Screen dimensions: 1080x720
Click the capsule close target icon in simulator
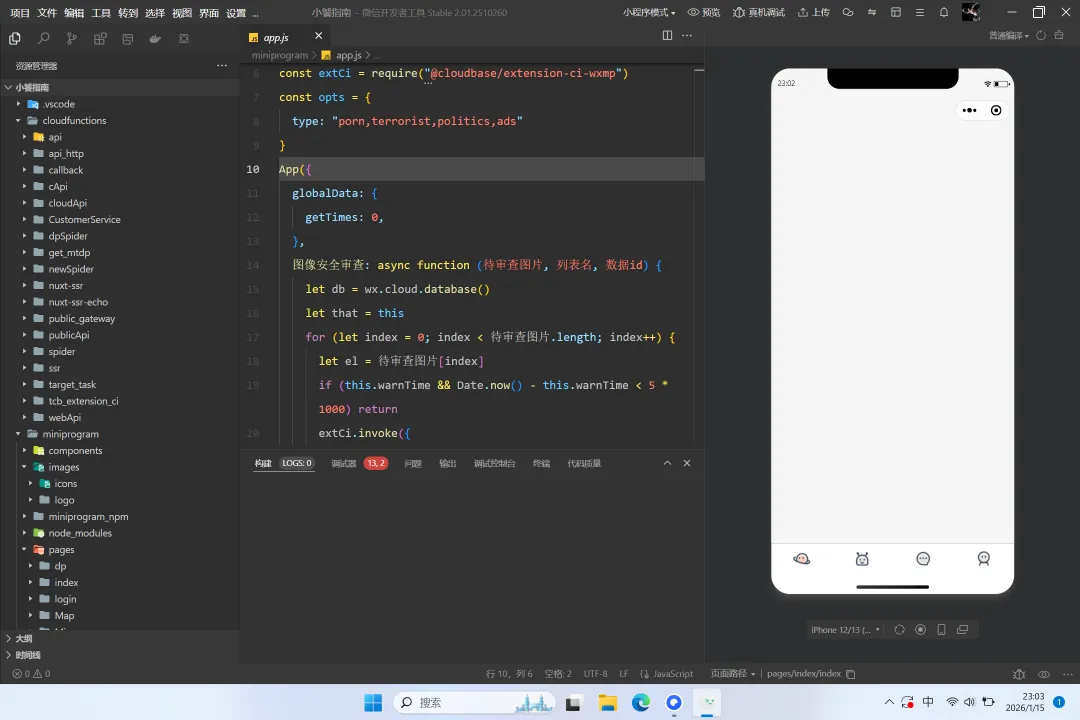996,110
